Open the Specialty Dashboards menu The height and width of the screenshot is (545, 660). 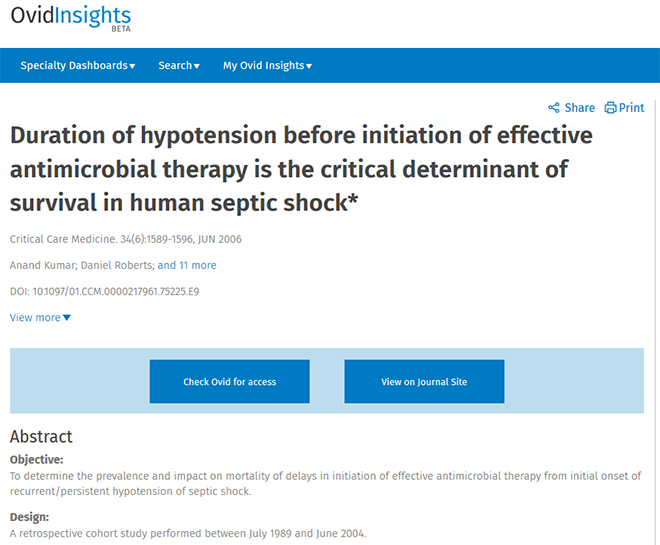coord(78,66)
